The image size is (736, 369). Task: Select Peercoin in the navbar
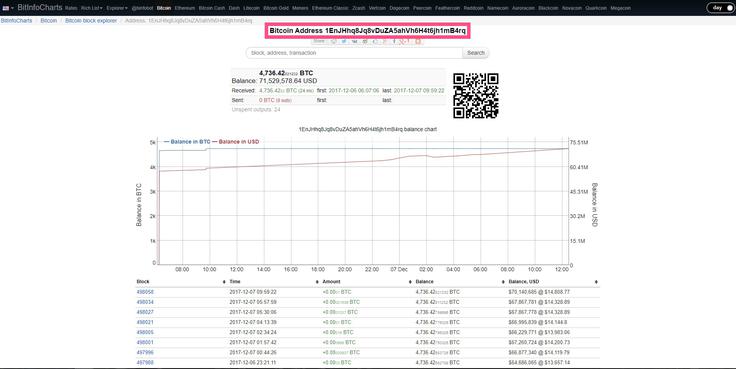pos(422,8)
